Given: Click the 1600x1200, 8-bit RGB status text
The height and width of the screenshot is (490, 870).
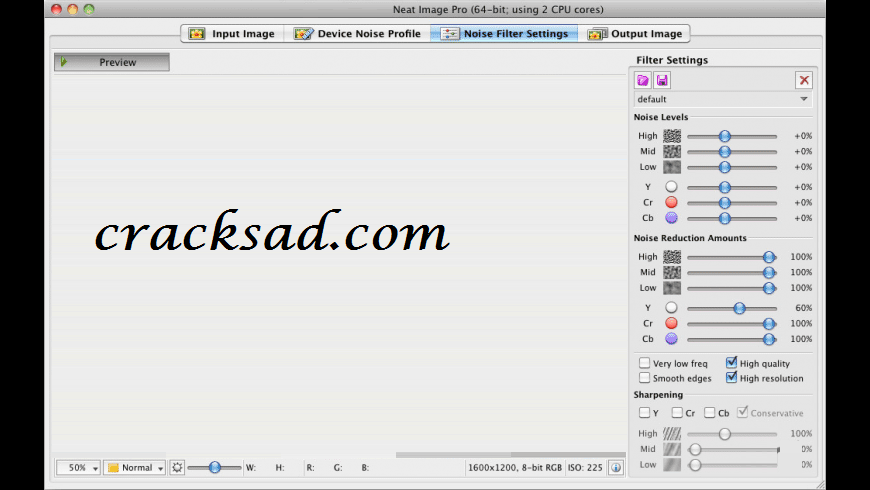Looking at the screenshot, I should tap(514, 468).
